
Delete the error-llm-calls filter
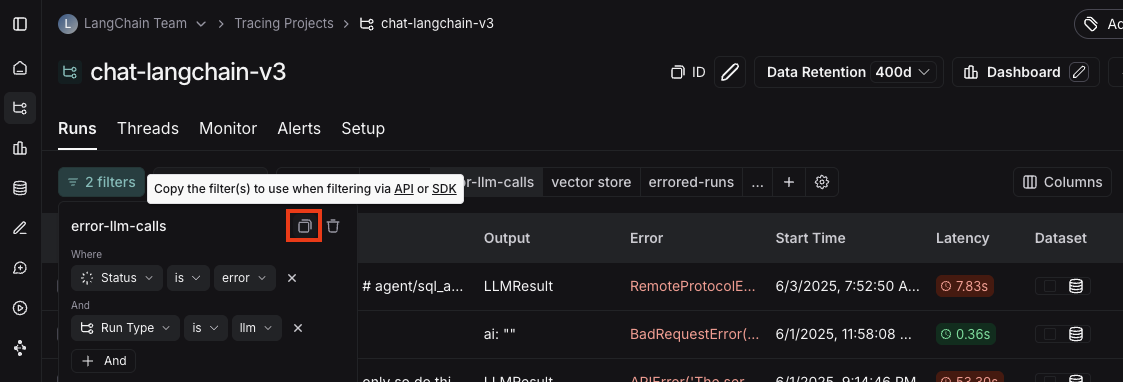tap(333, 226)
